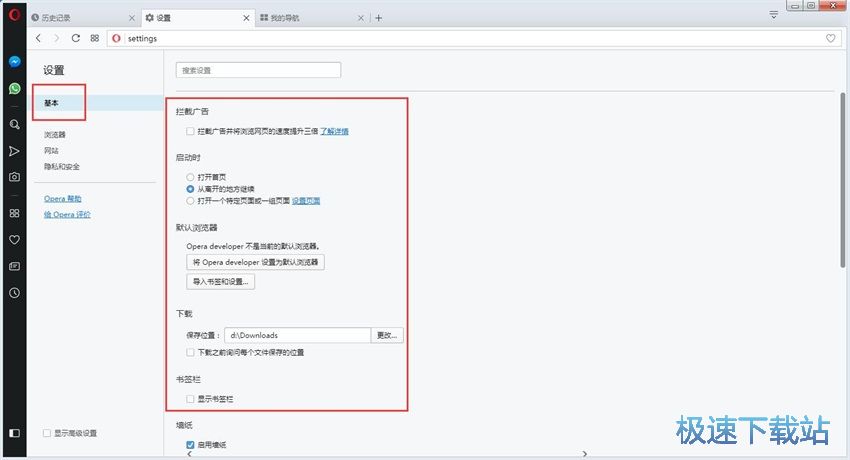Viewport: 850px width, 460px height.
Task: Click 将 Opera developer 设置为默认浏览器 button
Action: [255, 262]
